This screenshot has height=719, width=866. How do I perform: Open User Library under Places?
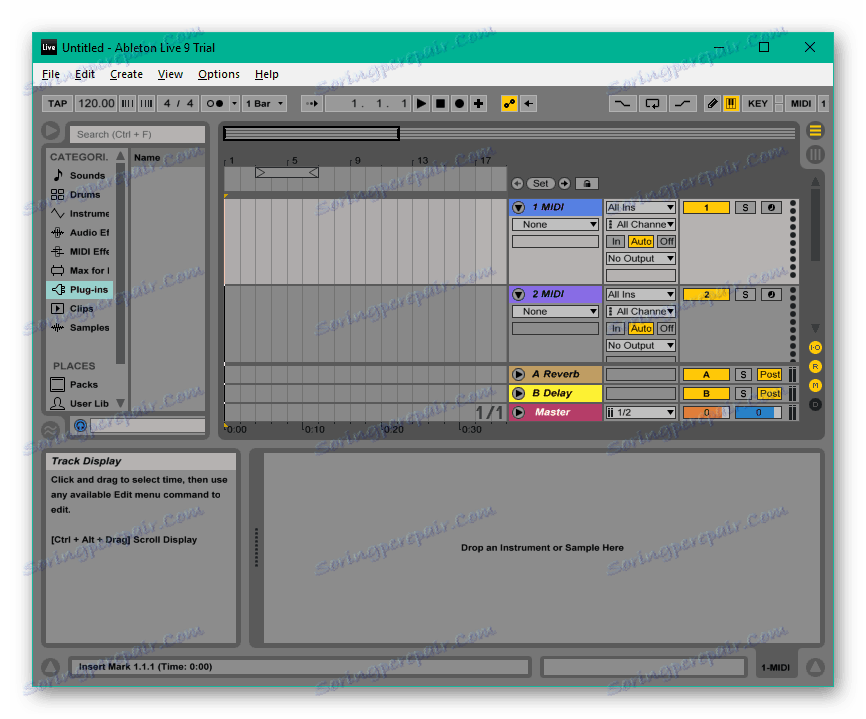click(81, 404)
